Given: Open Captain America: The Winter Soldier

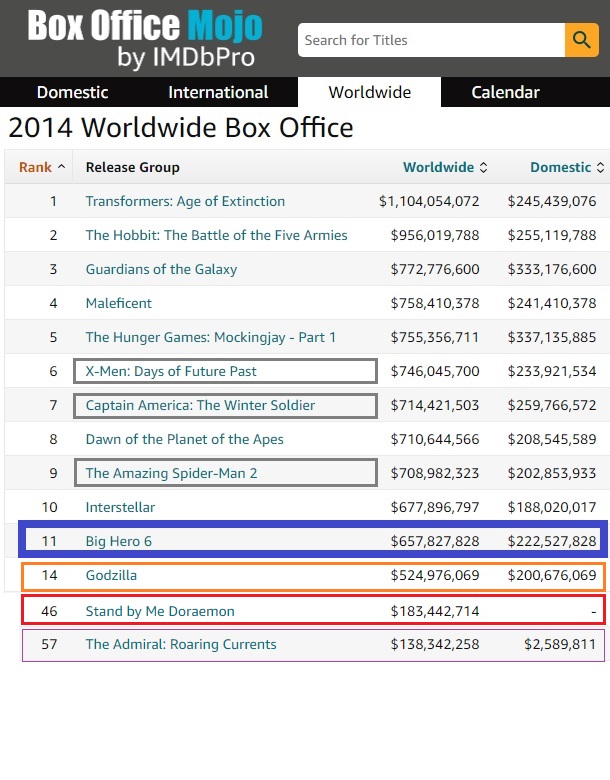Looking at the screenshot, I should [200, 405].
